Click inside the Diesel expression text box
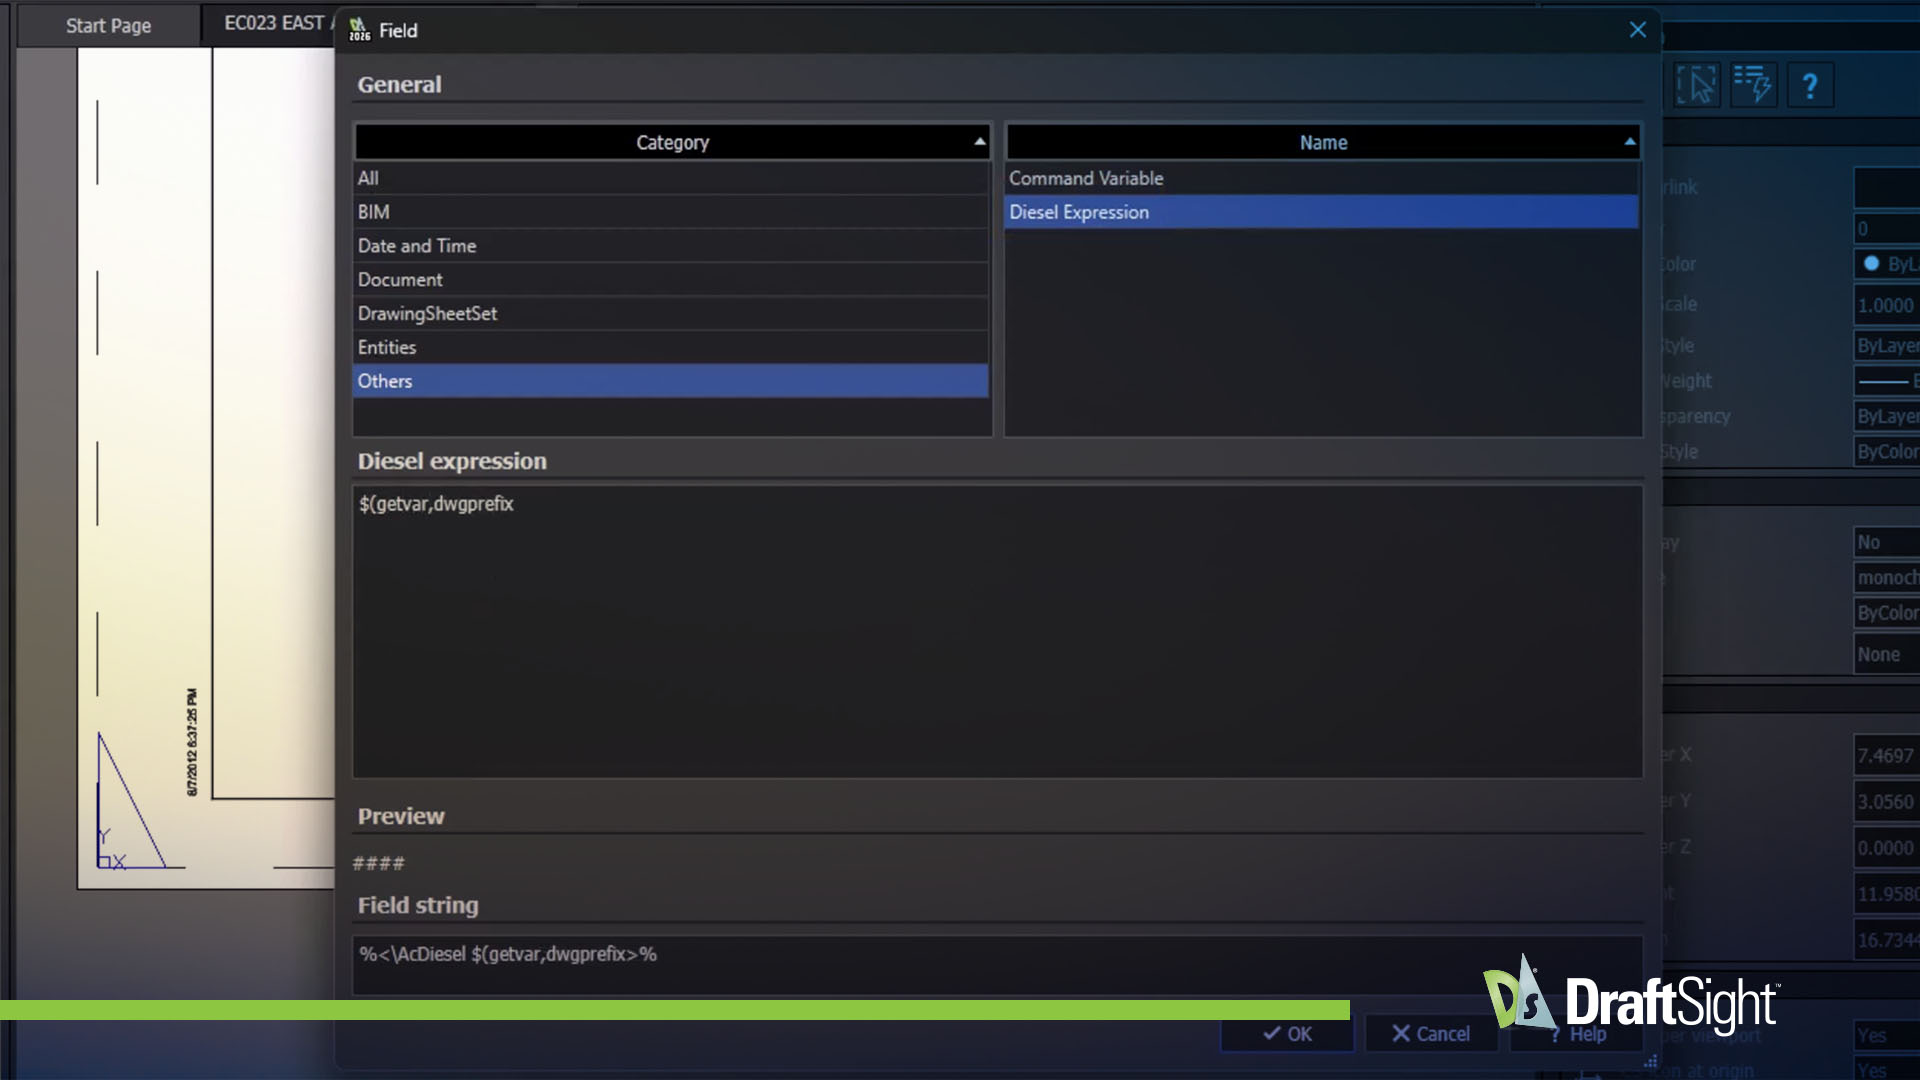Screen dimensions: 1920x1080 point(997,631)
